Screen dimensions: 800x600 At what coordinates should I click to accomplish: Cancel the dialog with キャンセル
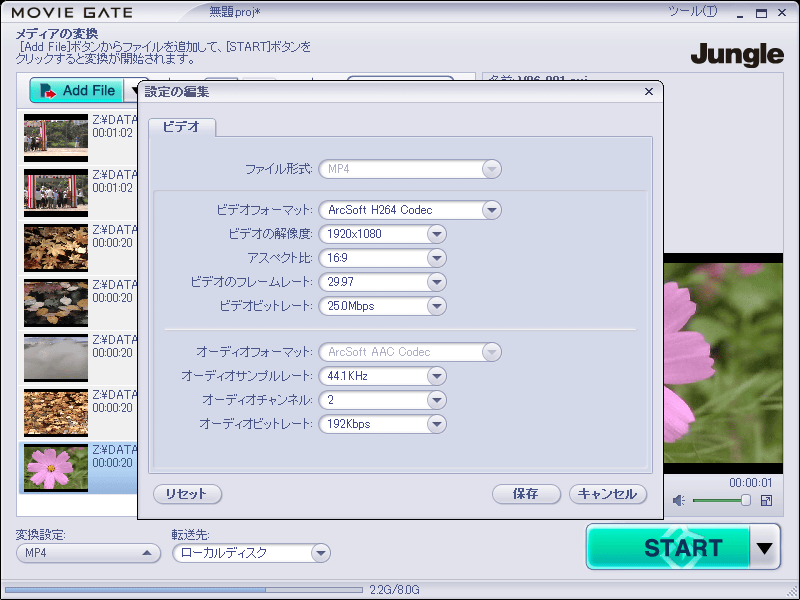point(608,494)
